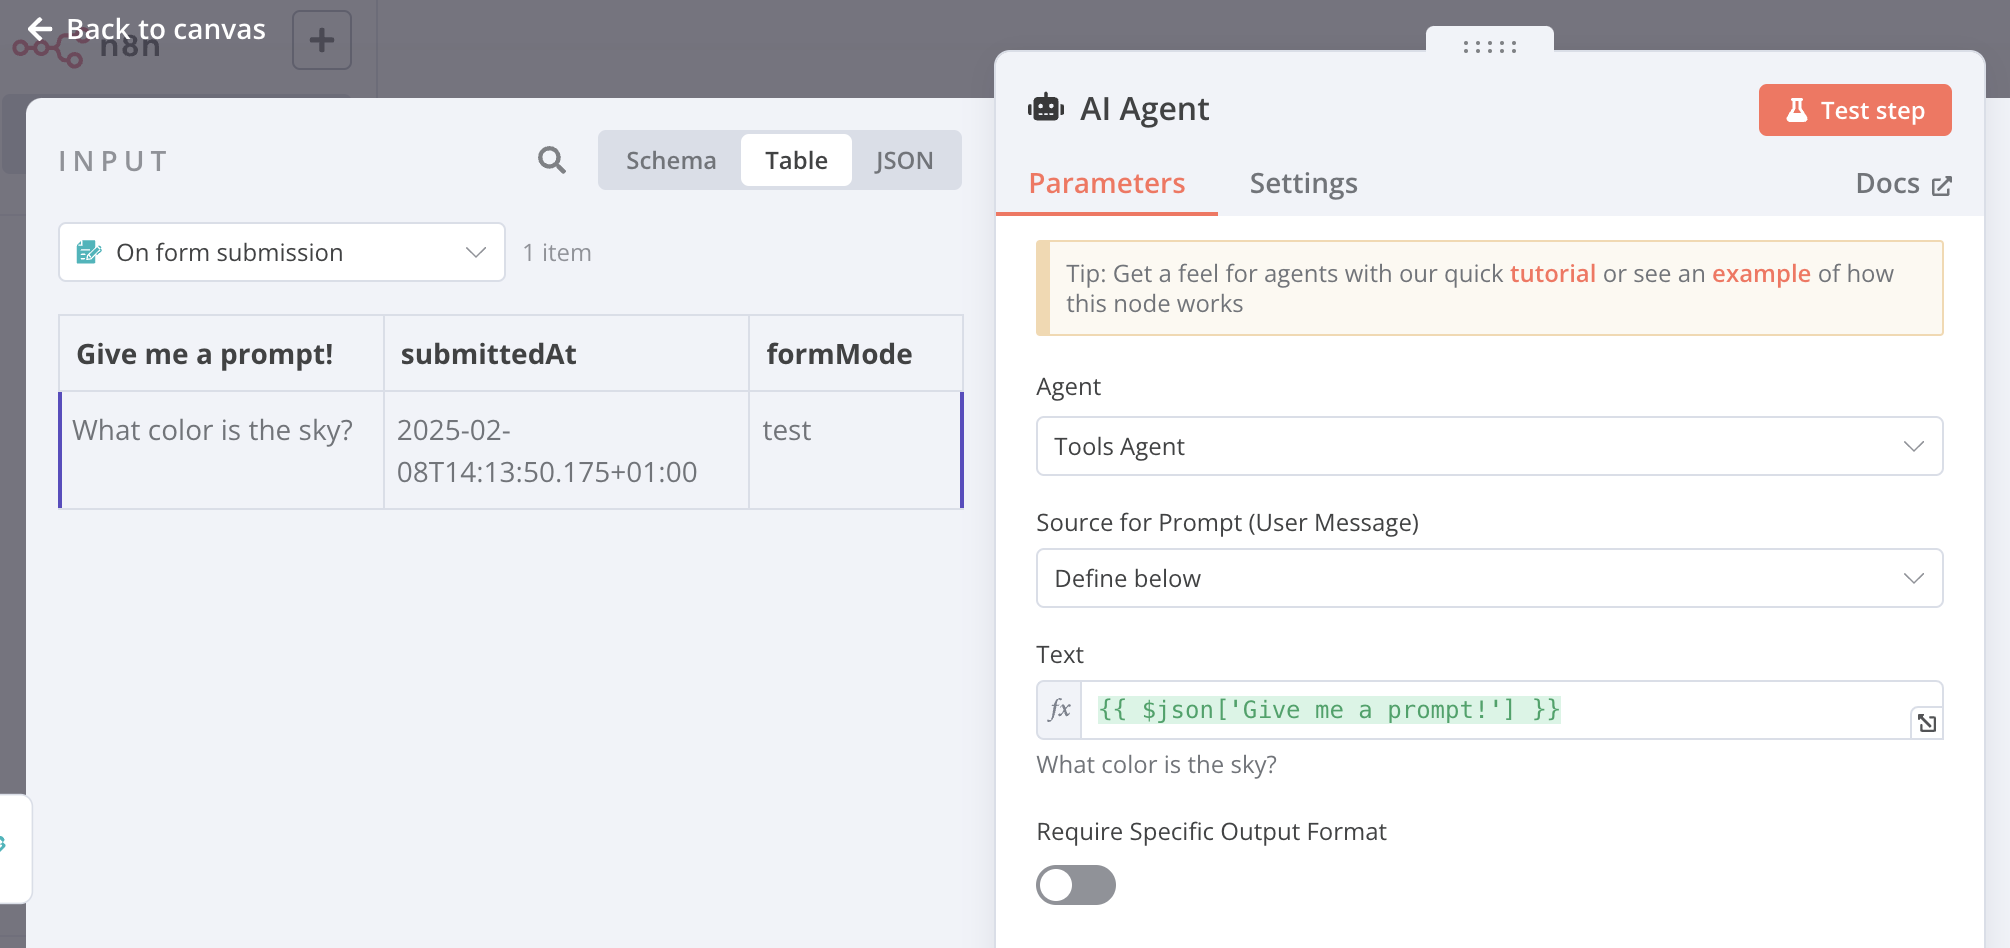Open the Settings tab
Image resolution: width=2010 pixels, height=948 pixels.
pos(1303,183)
